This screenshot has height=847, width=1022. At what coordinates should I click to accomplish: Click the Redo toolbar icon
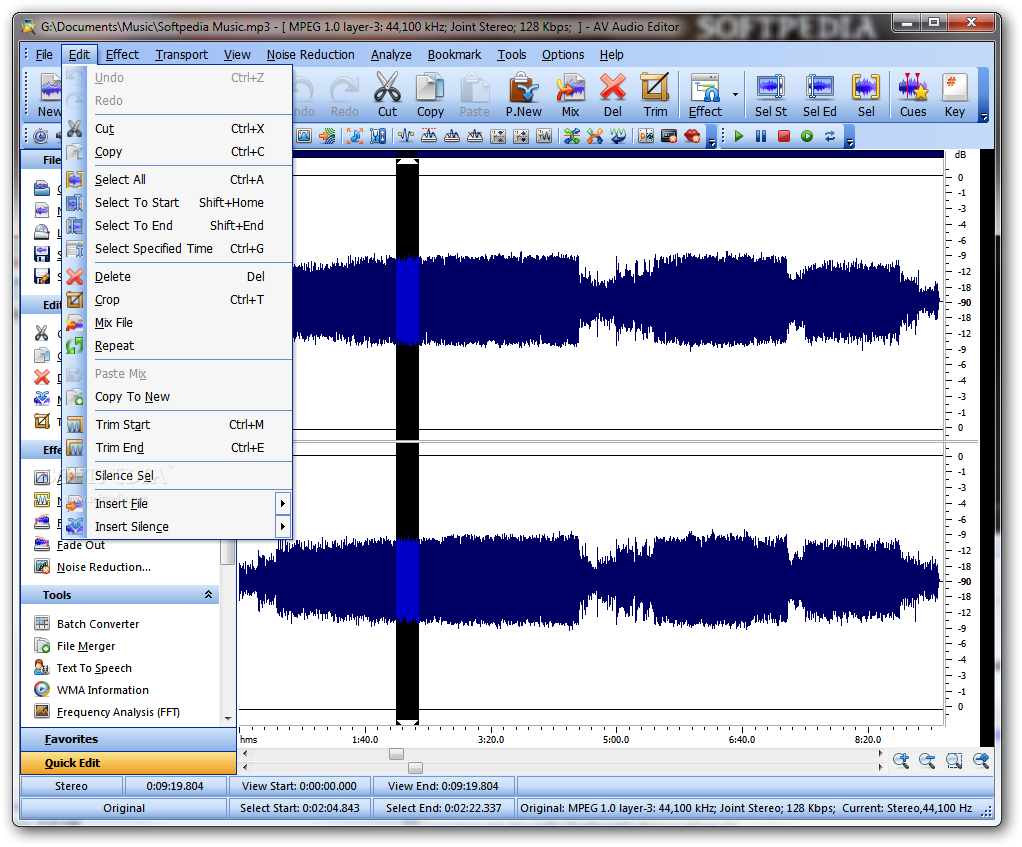click(x=344, y=89)
